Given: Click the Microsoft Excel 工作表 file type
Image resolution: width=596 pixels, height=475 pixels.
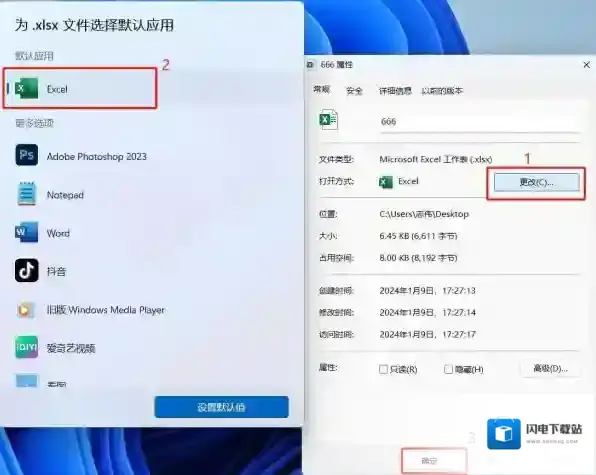Looking at the screenshot, I should click(436, 159).
